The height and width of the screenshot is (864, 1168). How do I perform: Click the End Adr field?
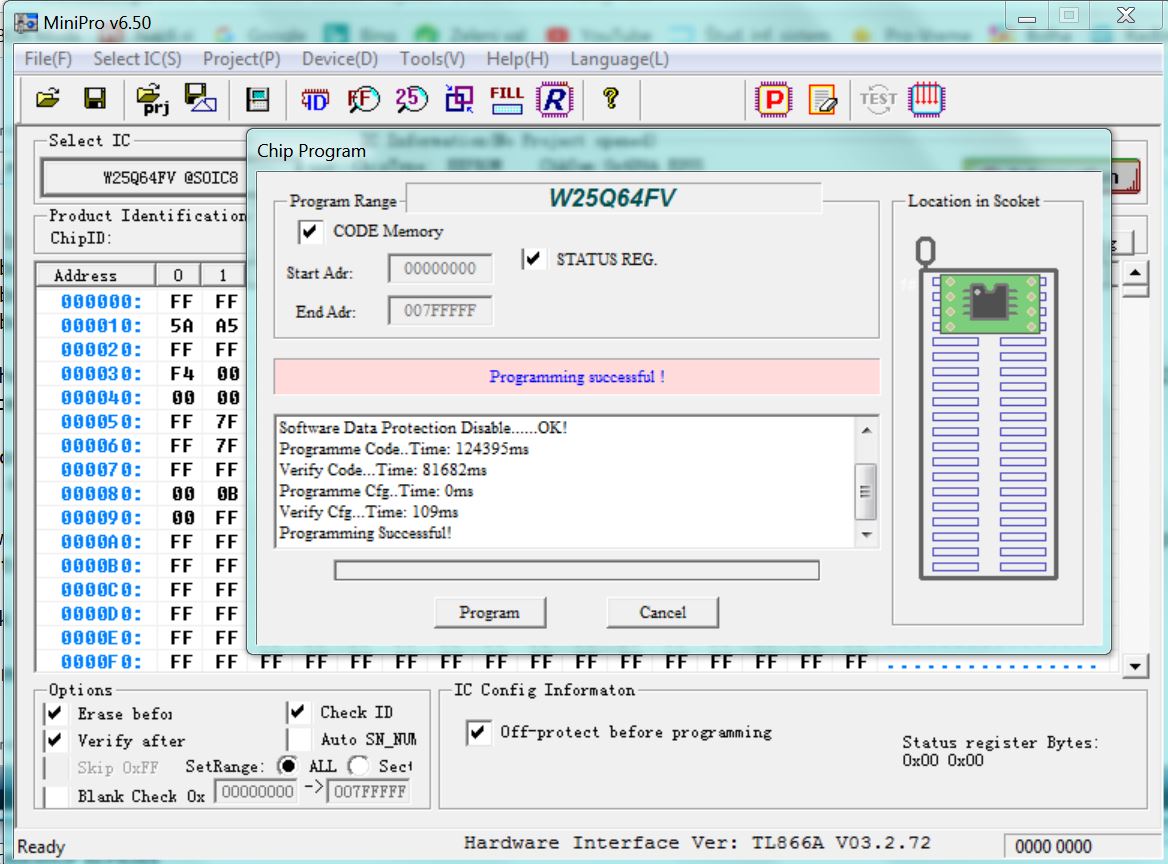[439, 311]
